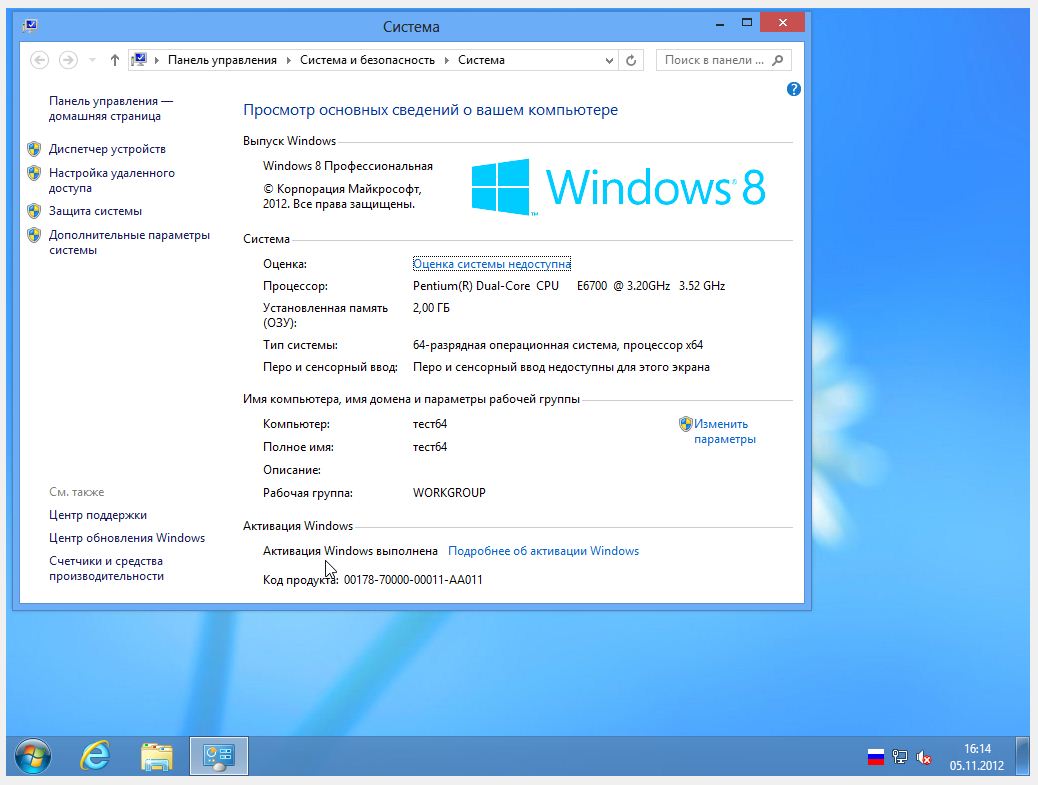
Task: Click the shield icon beside Защита системы
Action: (34, 211)
